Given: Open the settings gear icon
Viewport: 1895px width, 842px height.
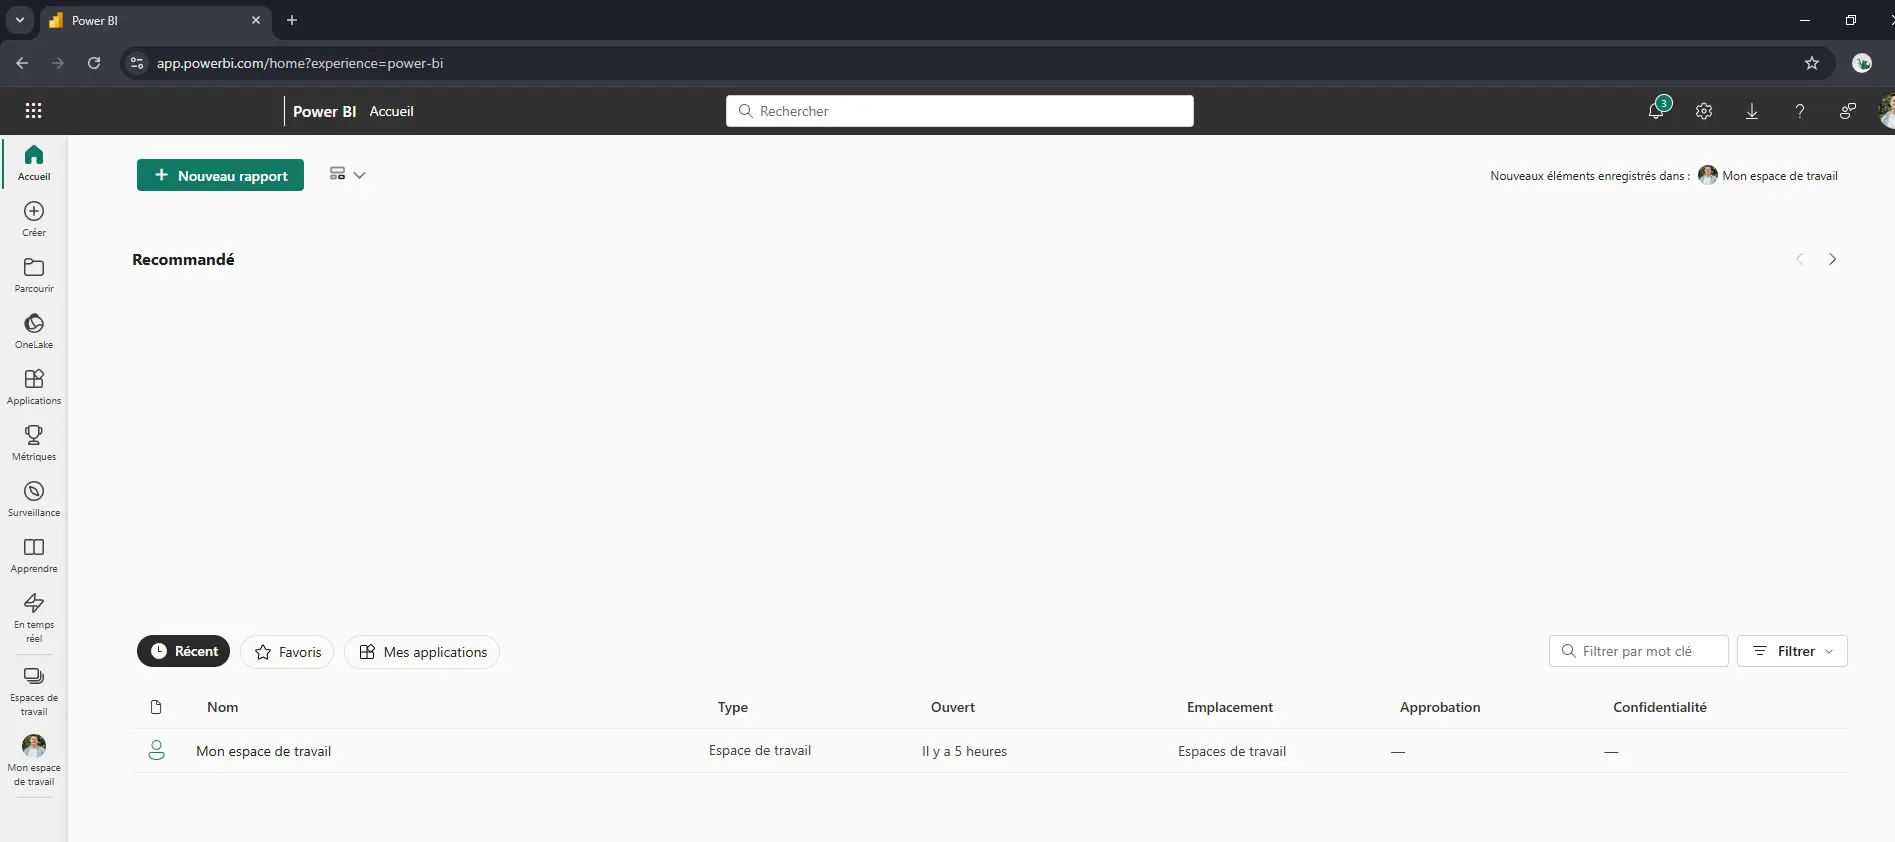Looking at the screenshot, I should click(x=1704, y=111).
